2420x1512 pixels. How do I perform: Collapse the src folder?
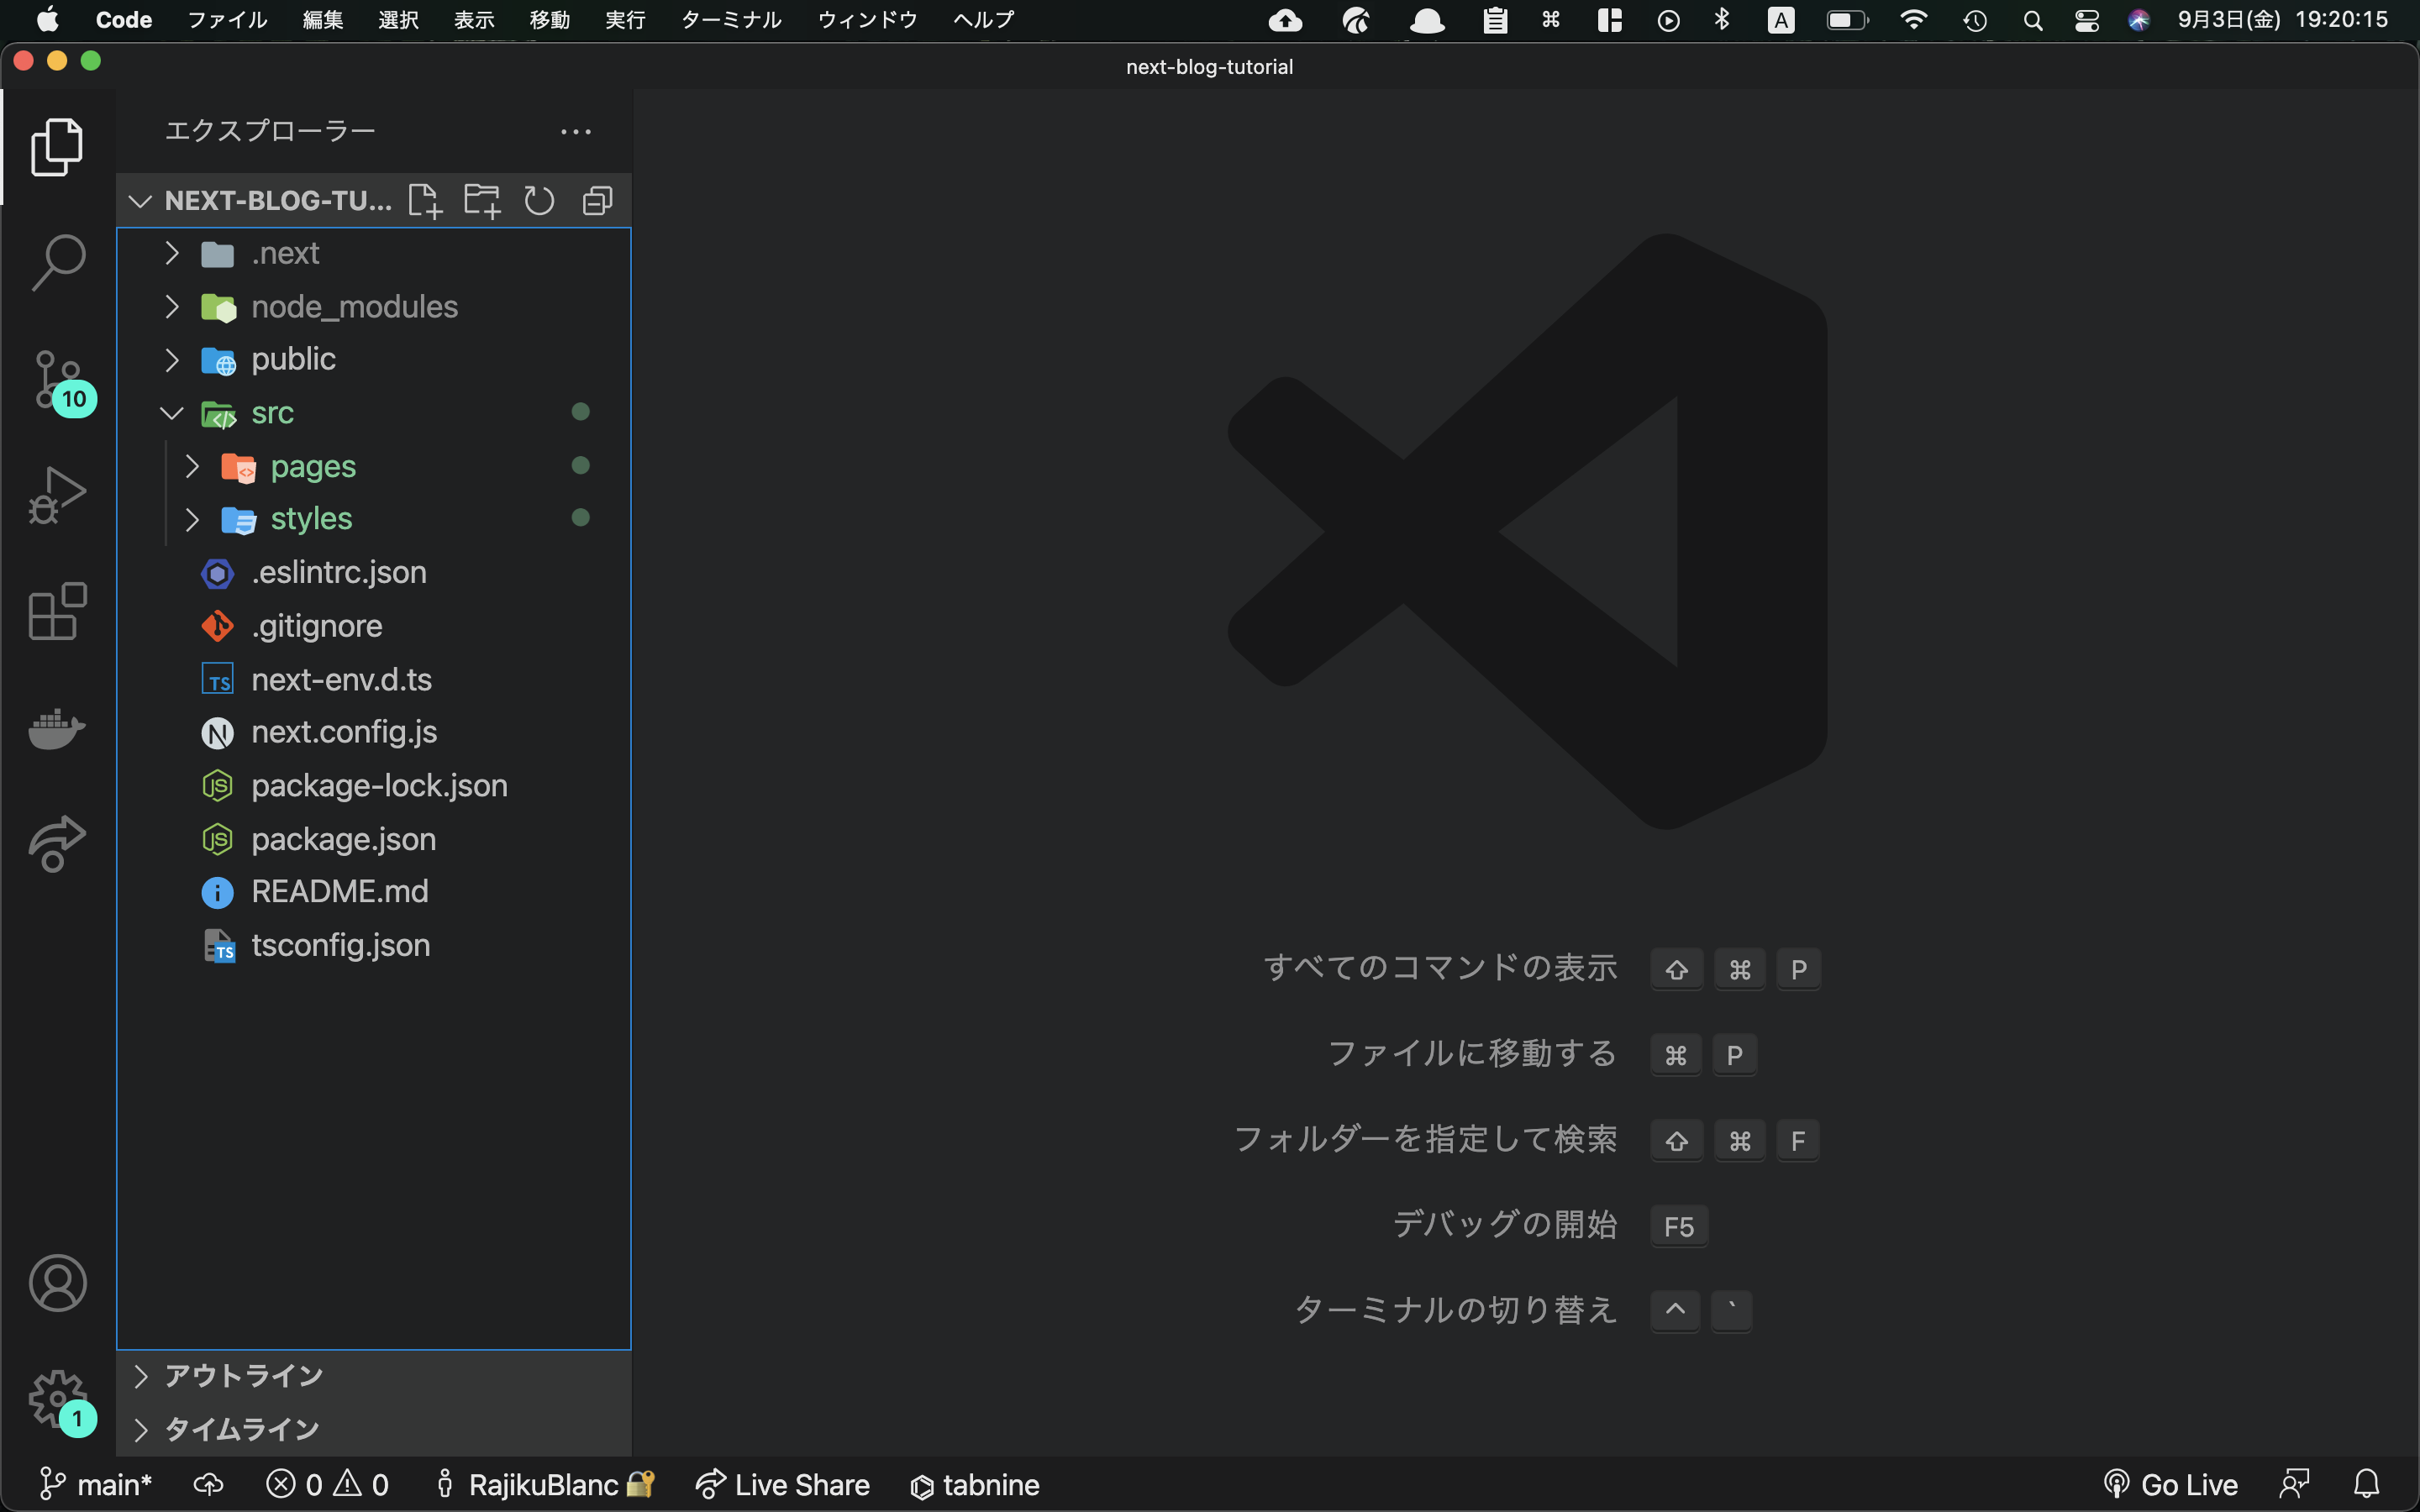pyautogui.click(x=373, y=413)
